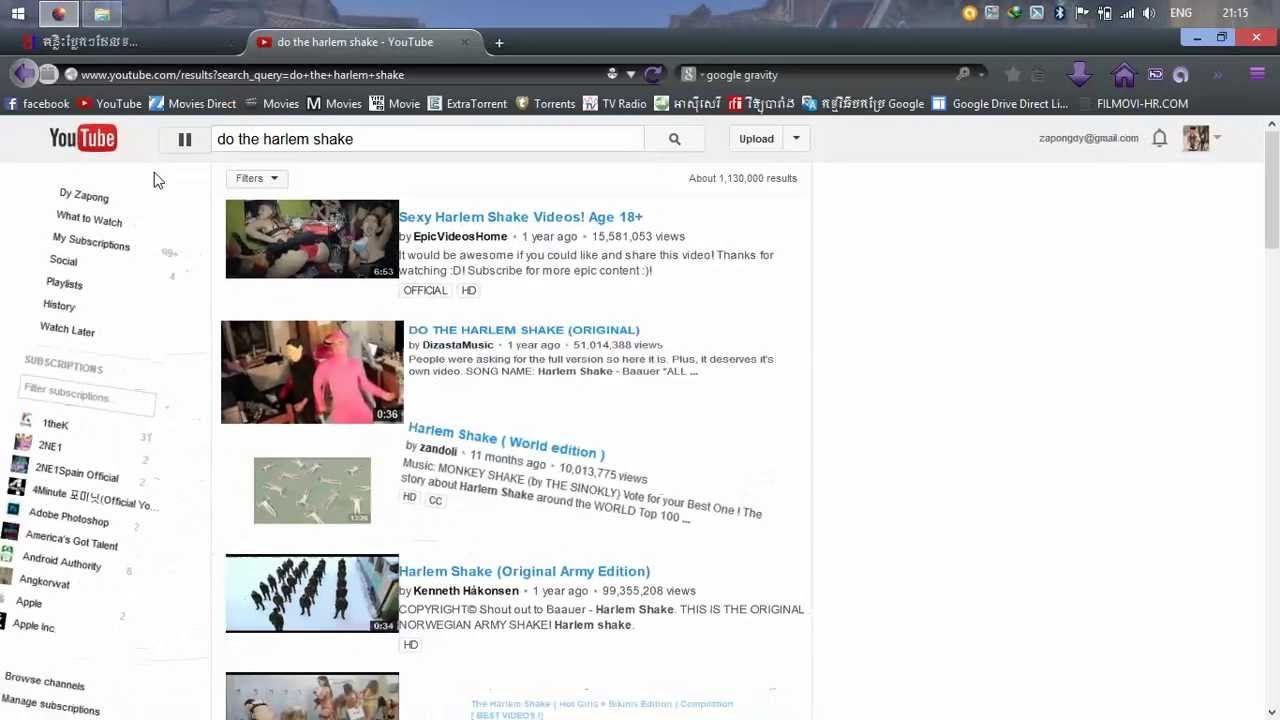Expand the Filters dropdown
This screenshot has height=720, width=1280.
pyautogui.click(x=257, y=178)
